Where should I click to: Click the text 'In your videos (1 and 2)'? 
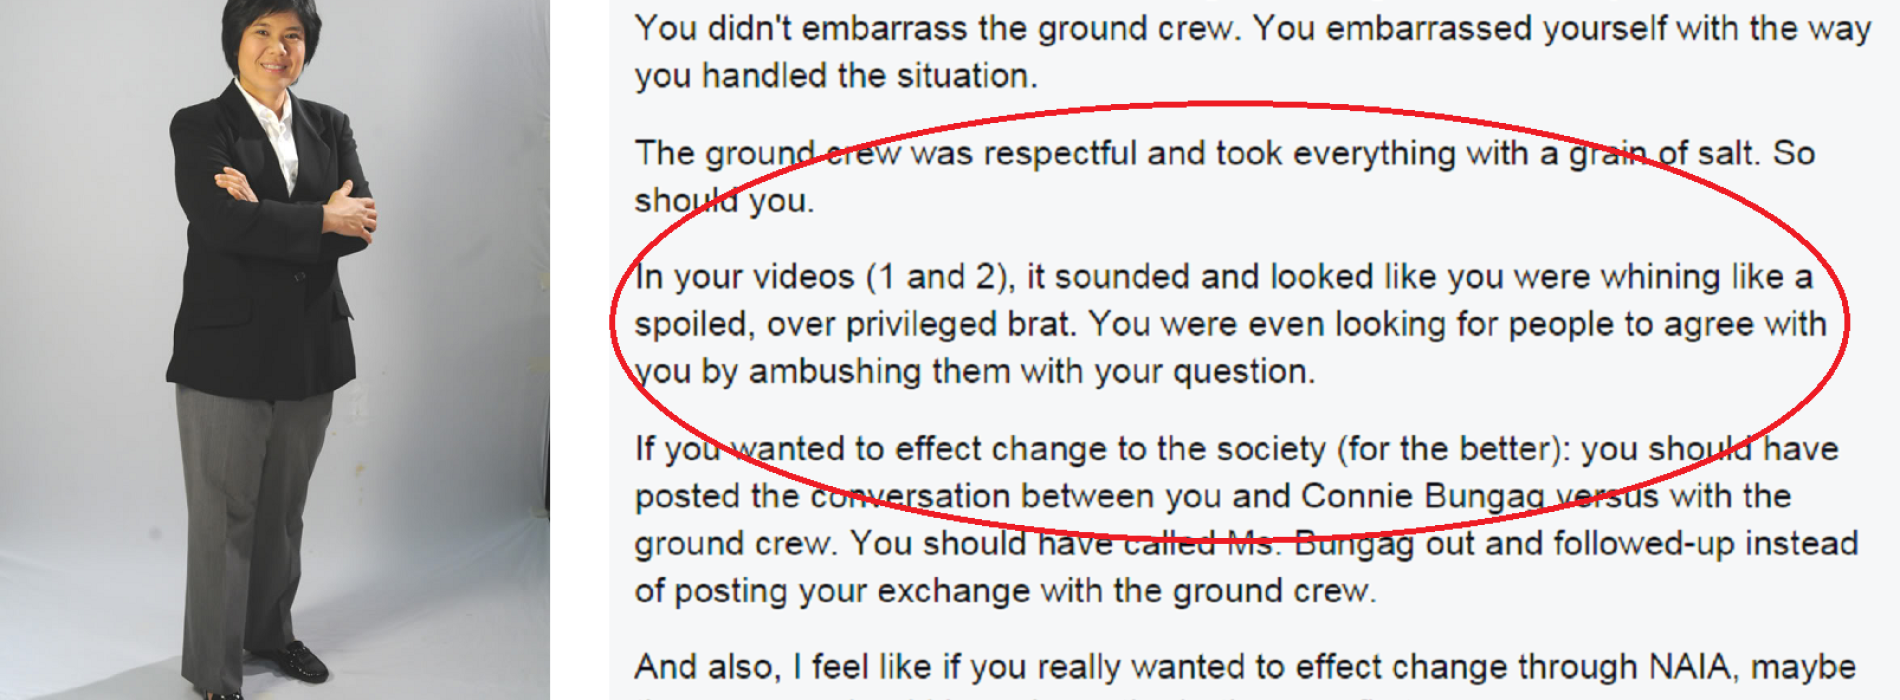pos(824,277)
